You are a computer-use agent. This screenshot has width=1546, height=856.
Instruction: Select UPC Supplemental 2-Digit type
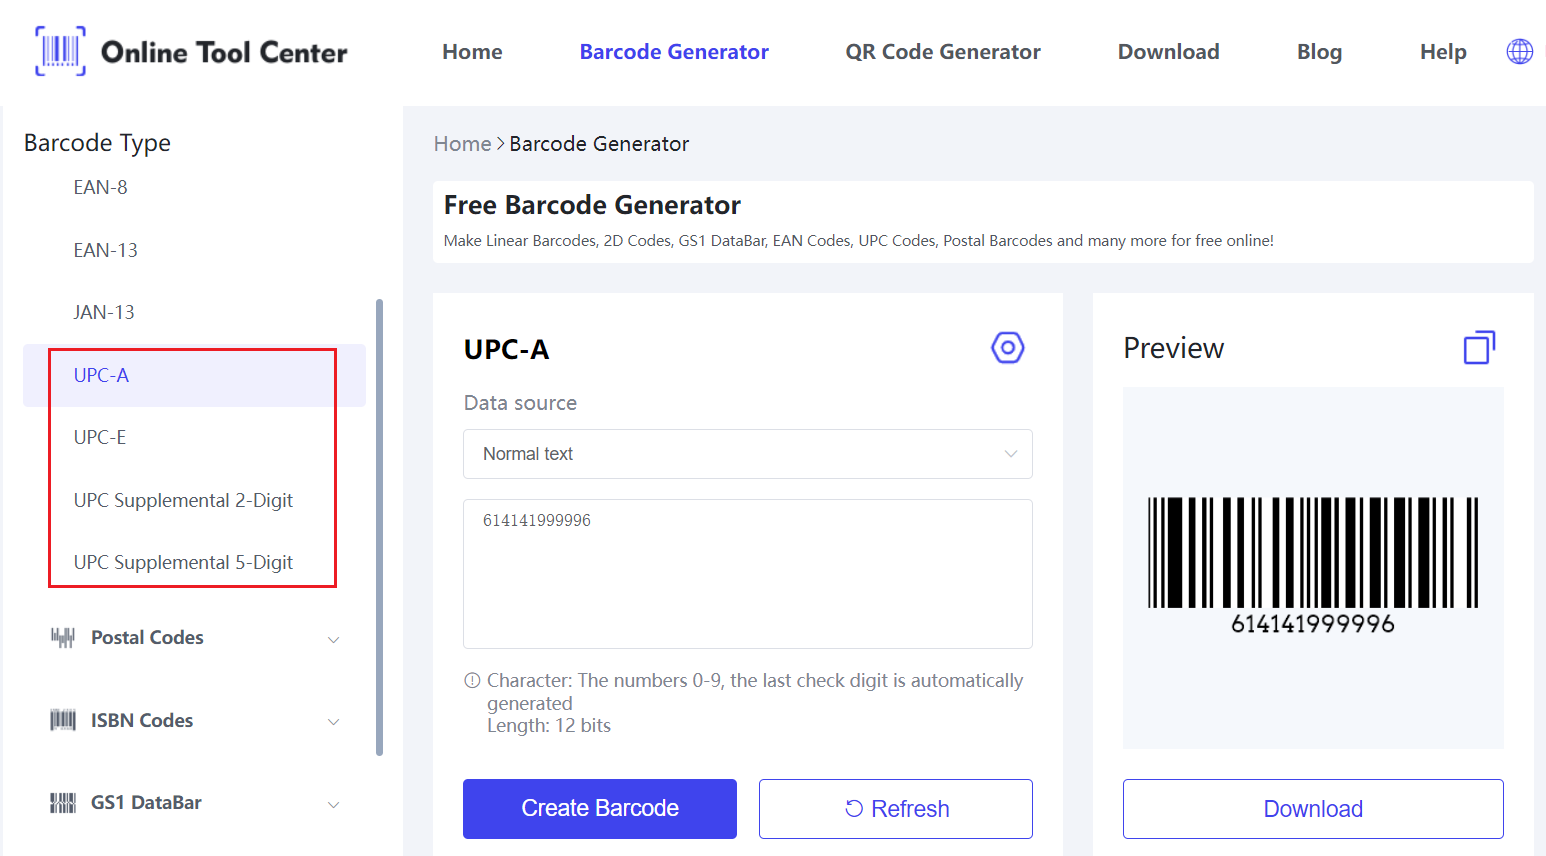[183, 500]
